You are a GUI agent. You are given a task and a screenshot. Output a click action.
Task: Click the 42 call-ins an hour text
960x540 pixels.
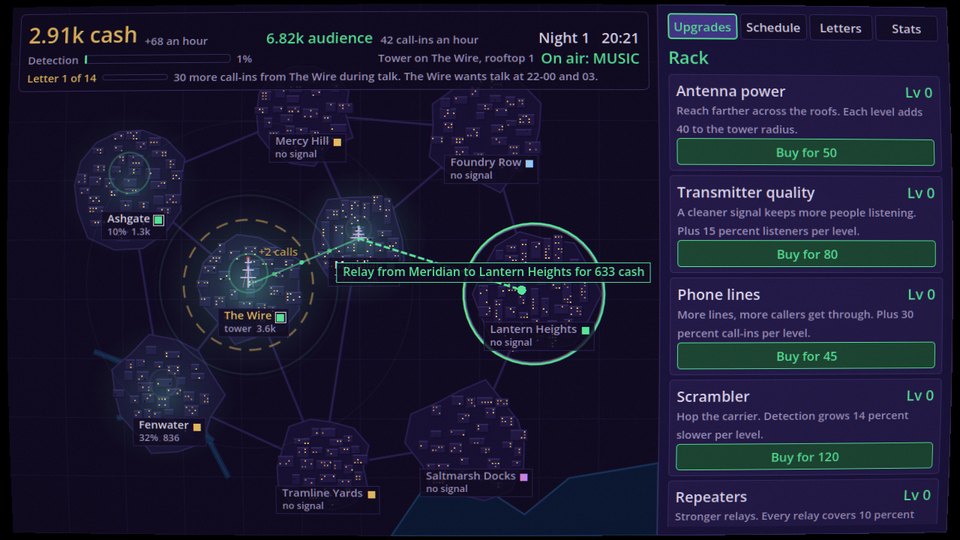(429, 40)
